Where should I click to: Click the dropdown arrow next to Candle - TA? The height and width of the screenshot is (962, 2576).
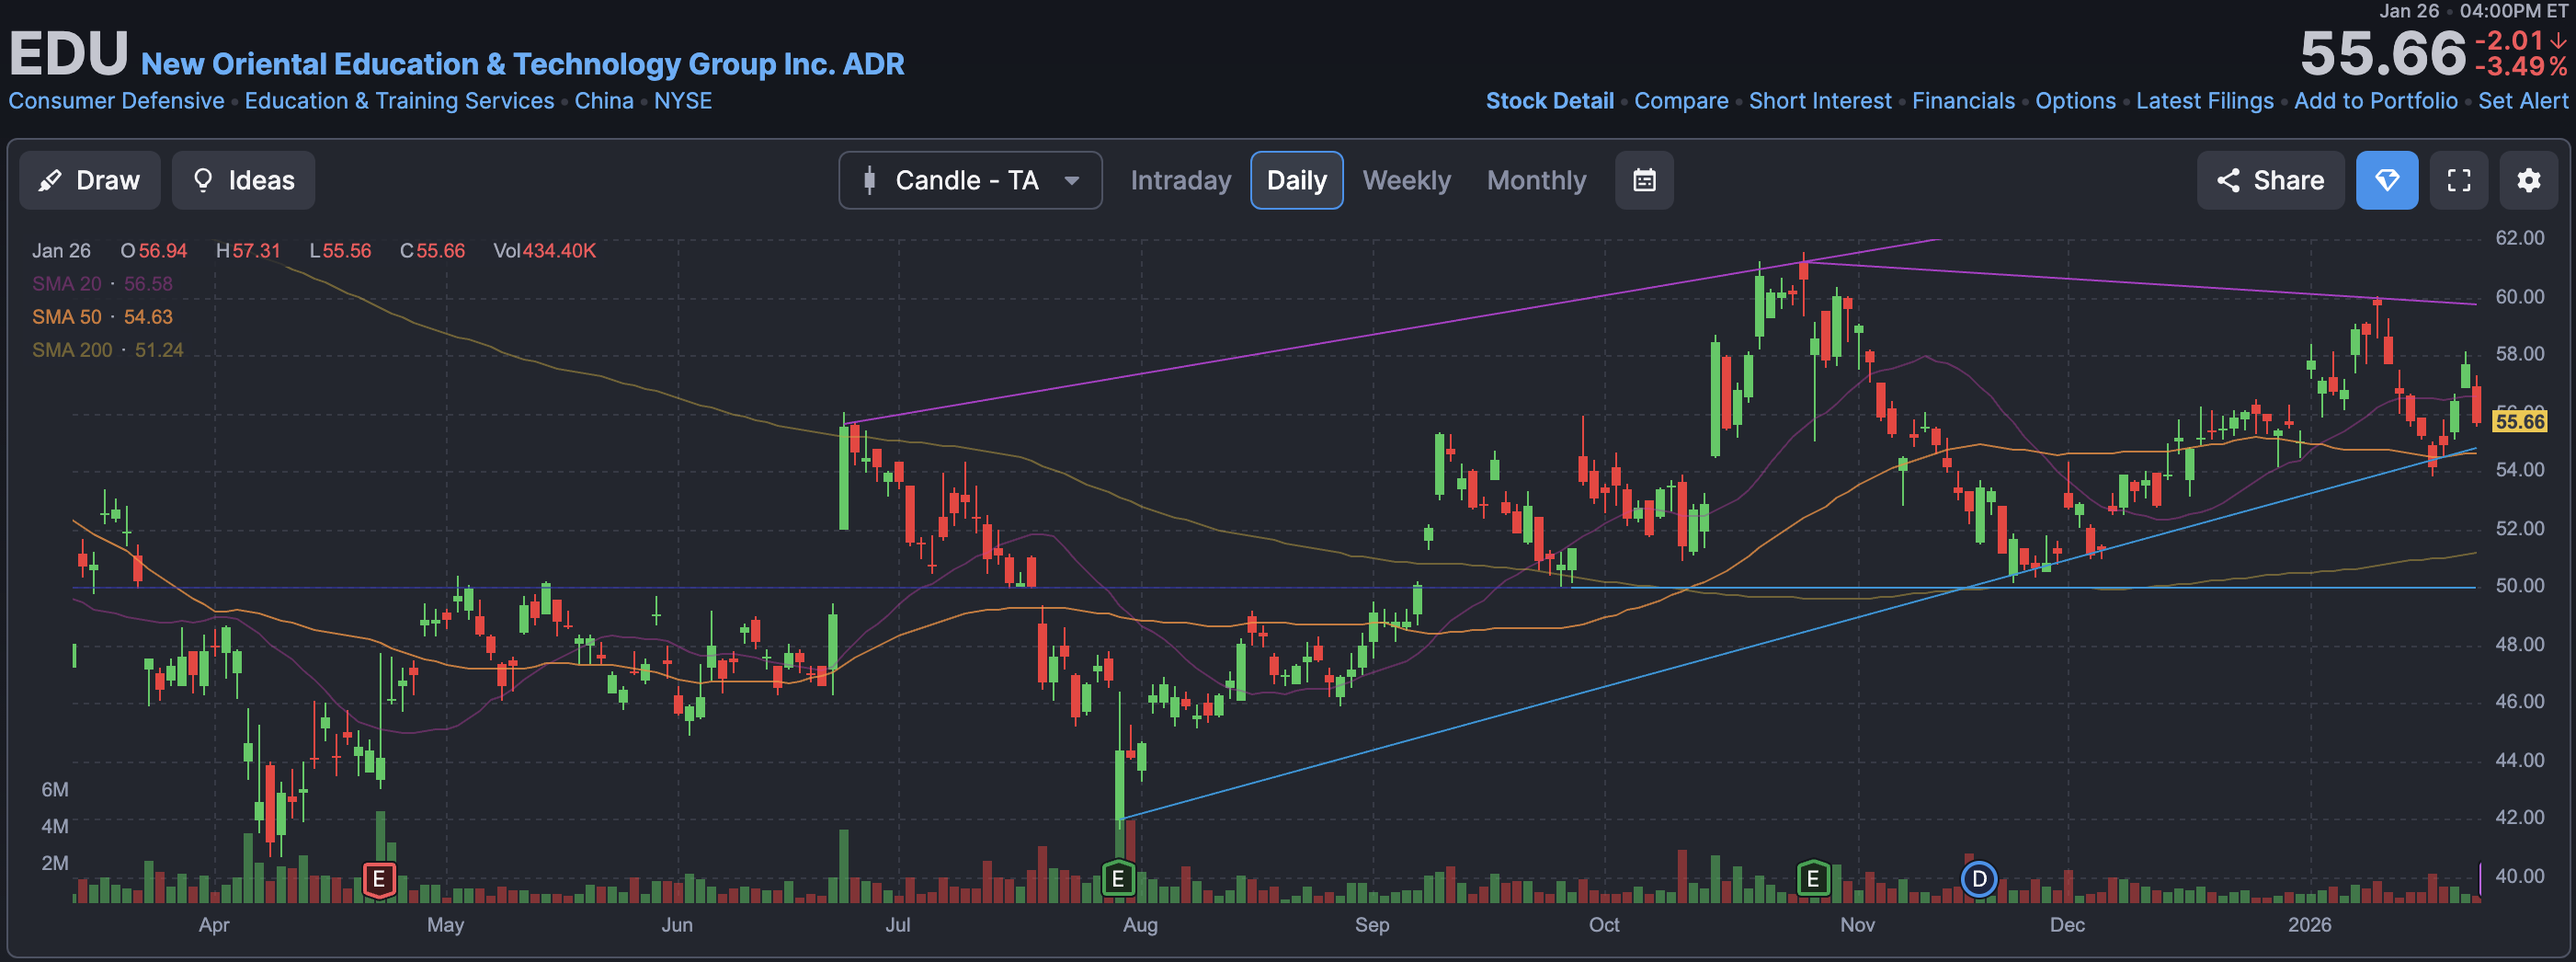point(1072,181)
